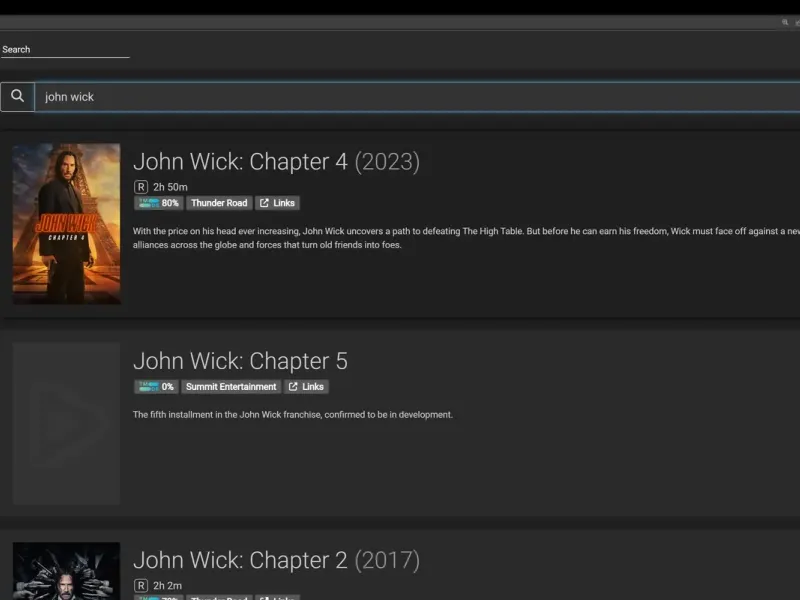The width and height of the screenshot is (800, 600).
Task: Open the Links button for Chapter 4
Action: pos(277,203)
